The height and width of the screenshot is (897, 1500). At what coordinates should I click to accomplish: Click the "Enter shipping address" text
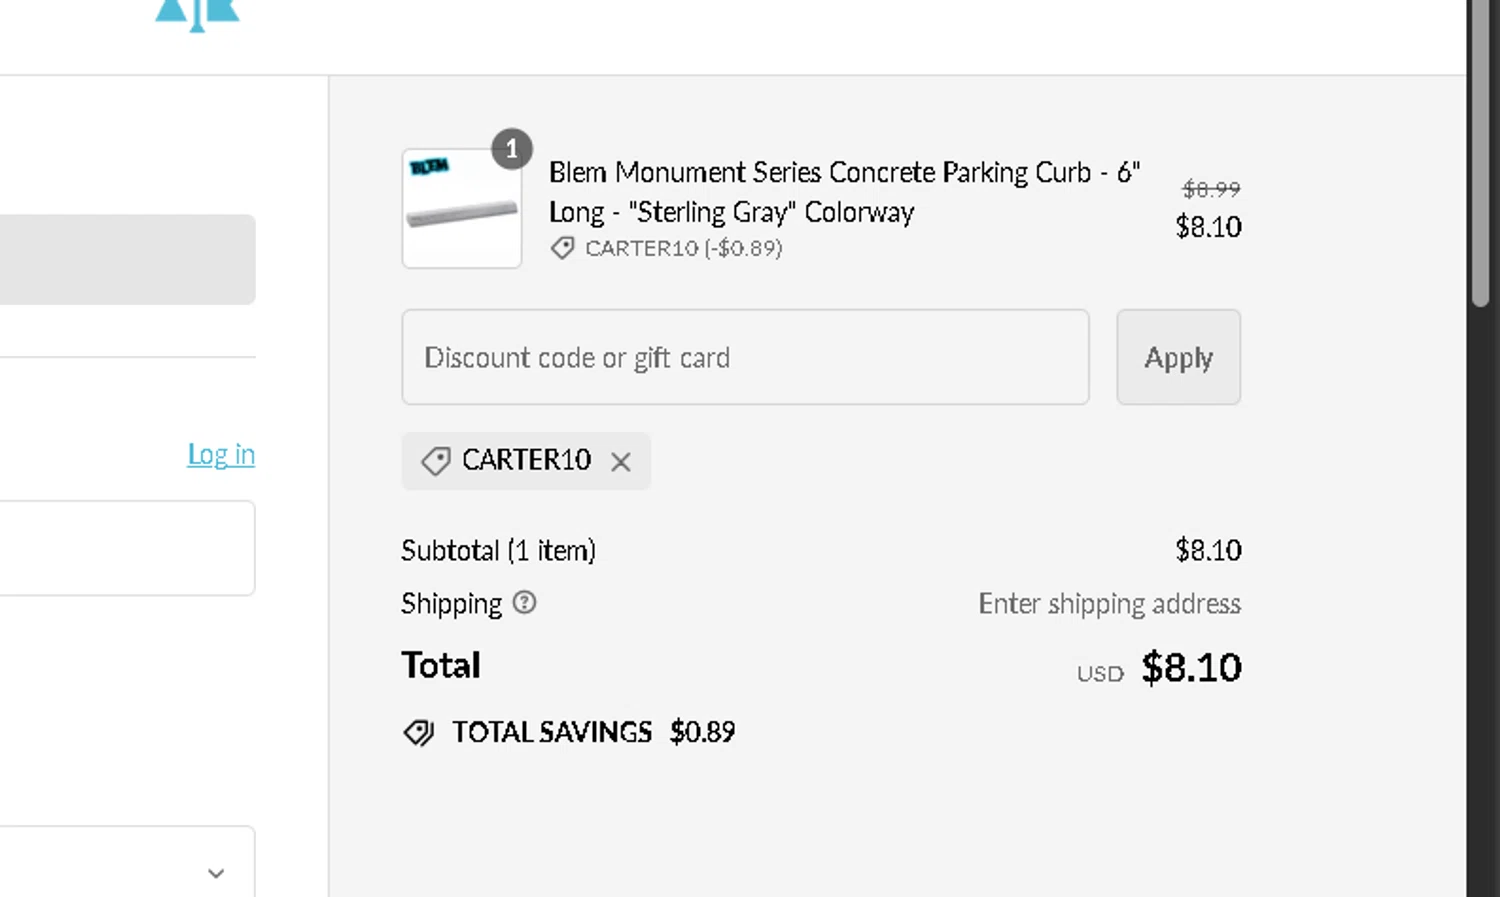coord(1109,604)
